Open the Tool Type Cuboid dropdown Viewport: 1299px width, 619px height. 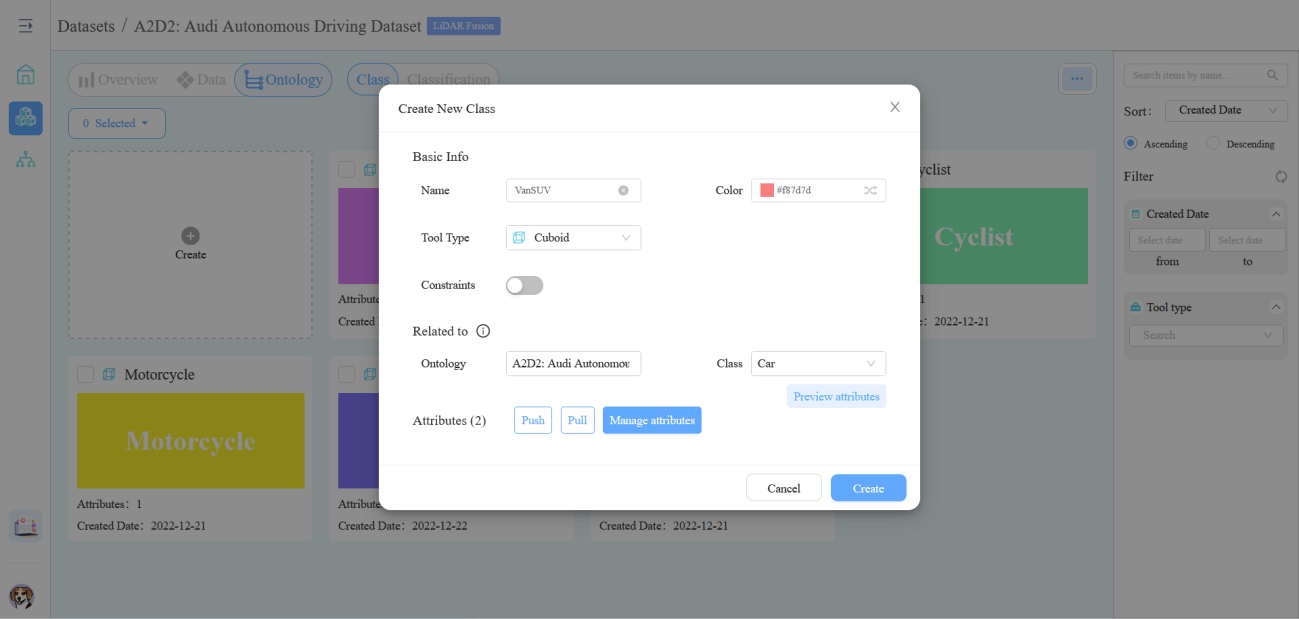pyautogui.click(x=573, y=238)
